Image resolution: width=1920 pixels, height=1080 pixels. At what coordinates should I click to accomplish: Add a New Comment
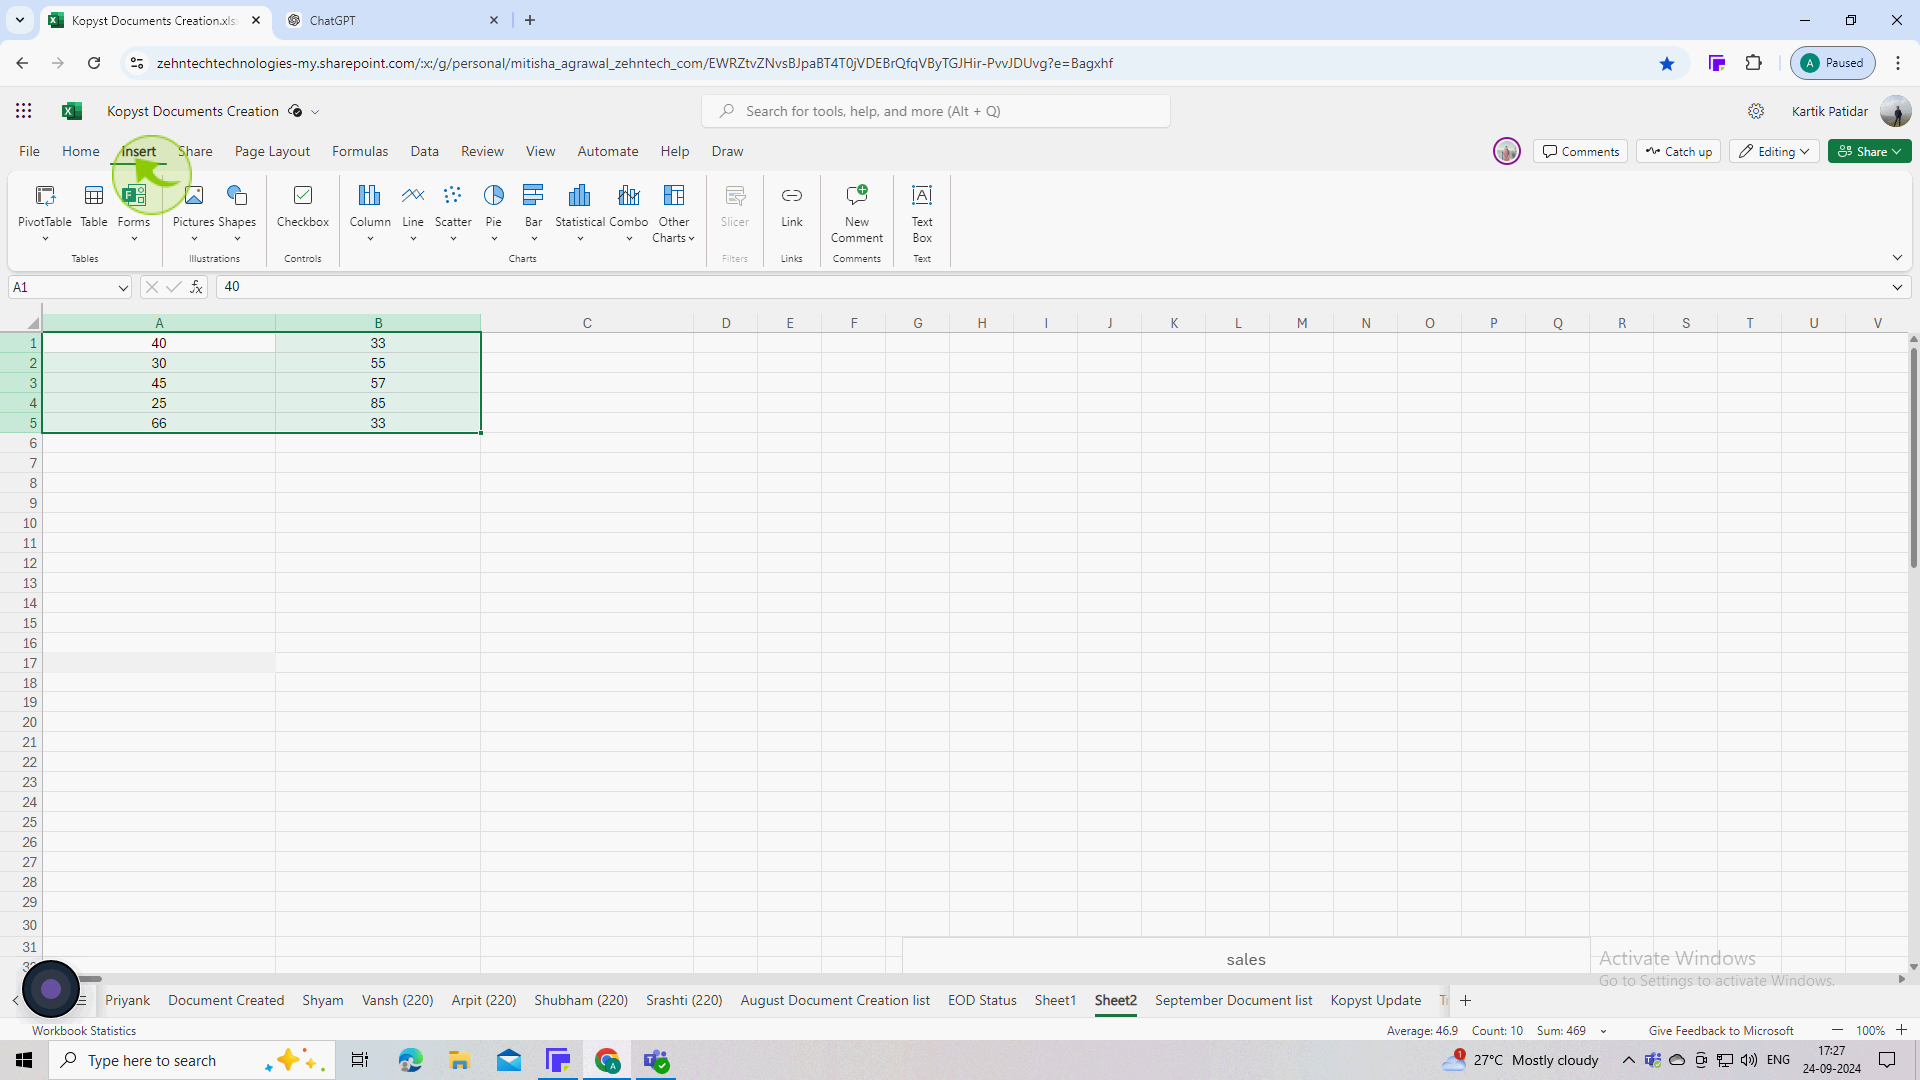[857, 212]
